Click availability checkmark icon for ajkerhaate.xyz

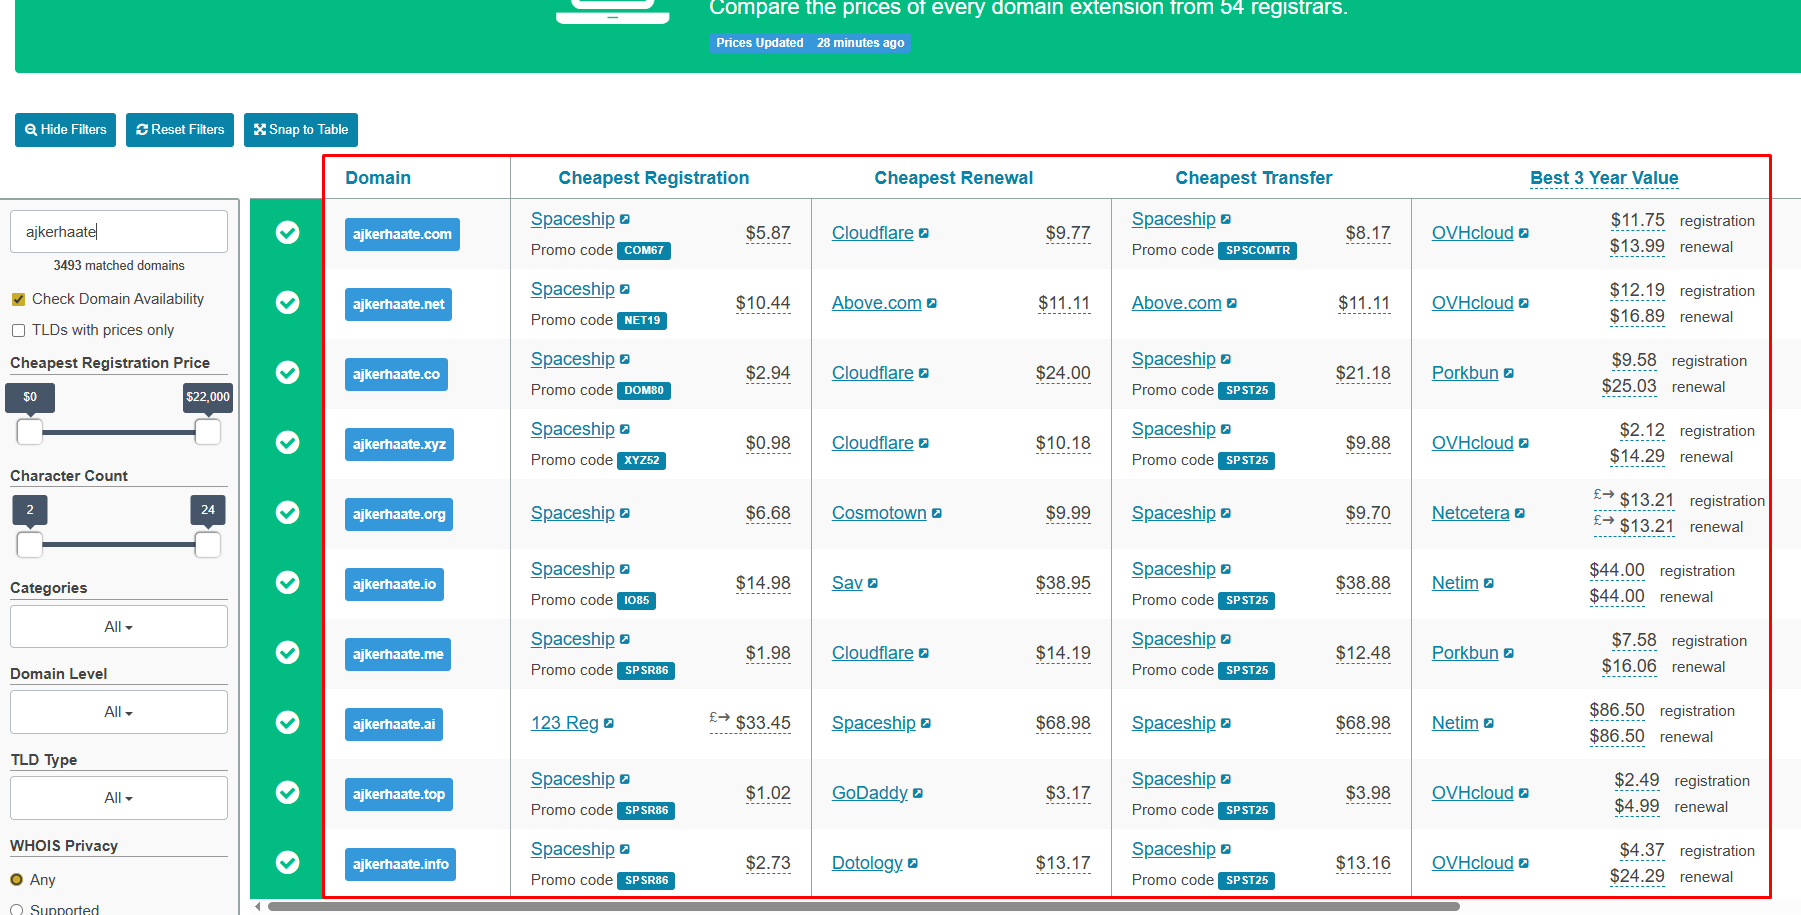[287, 442]
